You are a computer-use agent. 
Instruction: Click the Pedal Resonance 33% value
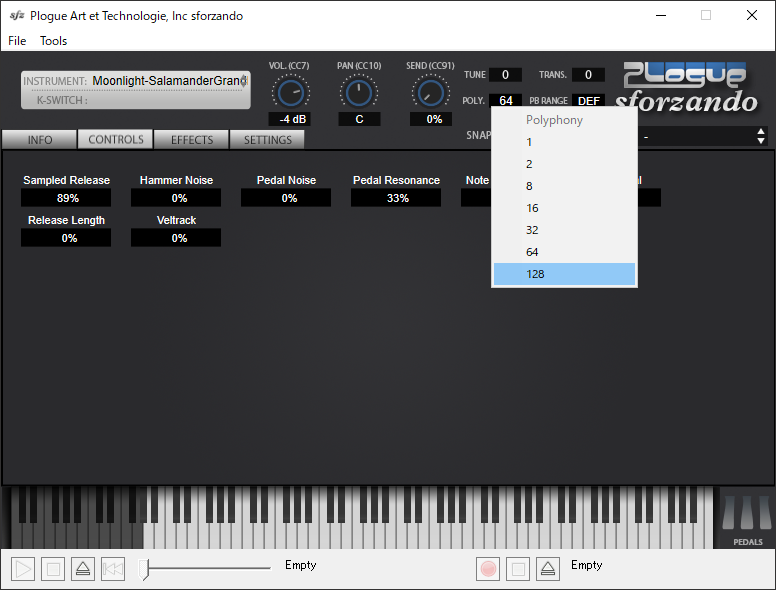(x=396, y=198)
